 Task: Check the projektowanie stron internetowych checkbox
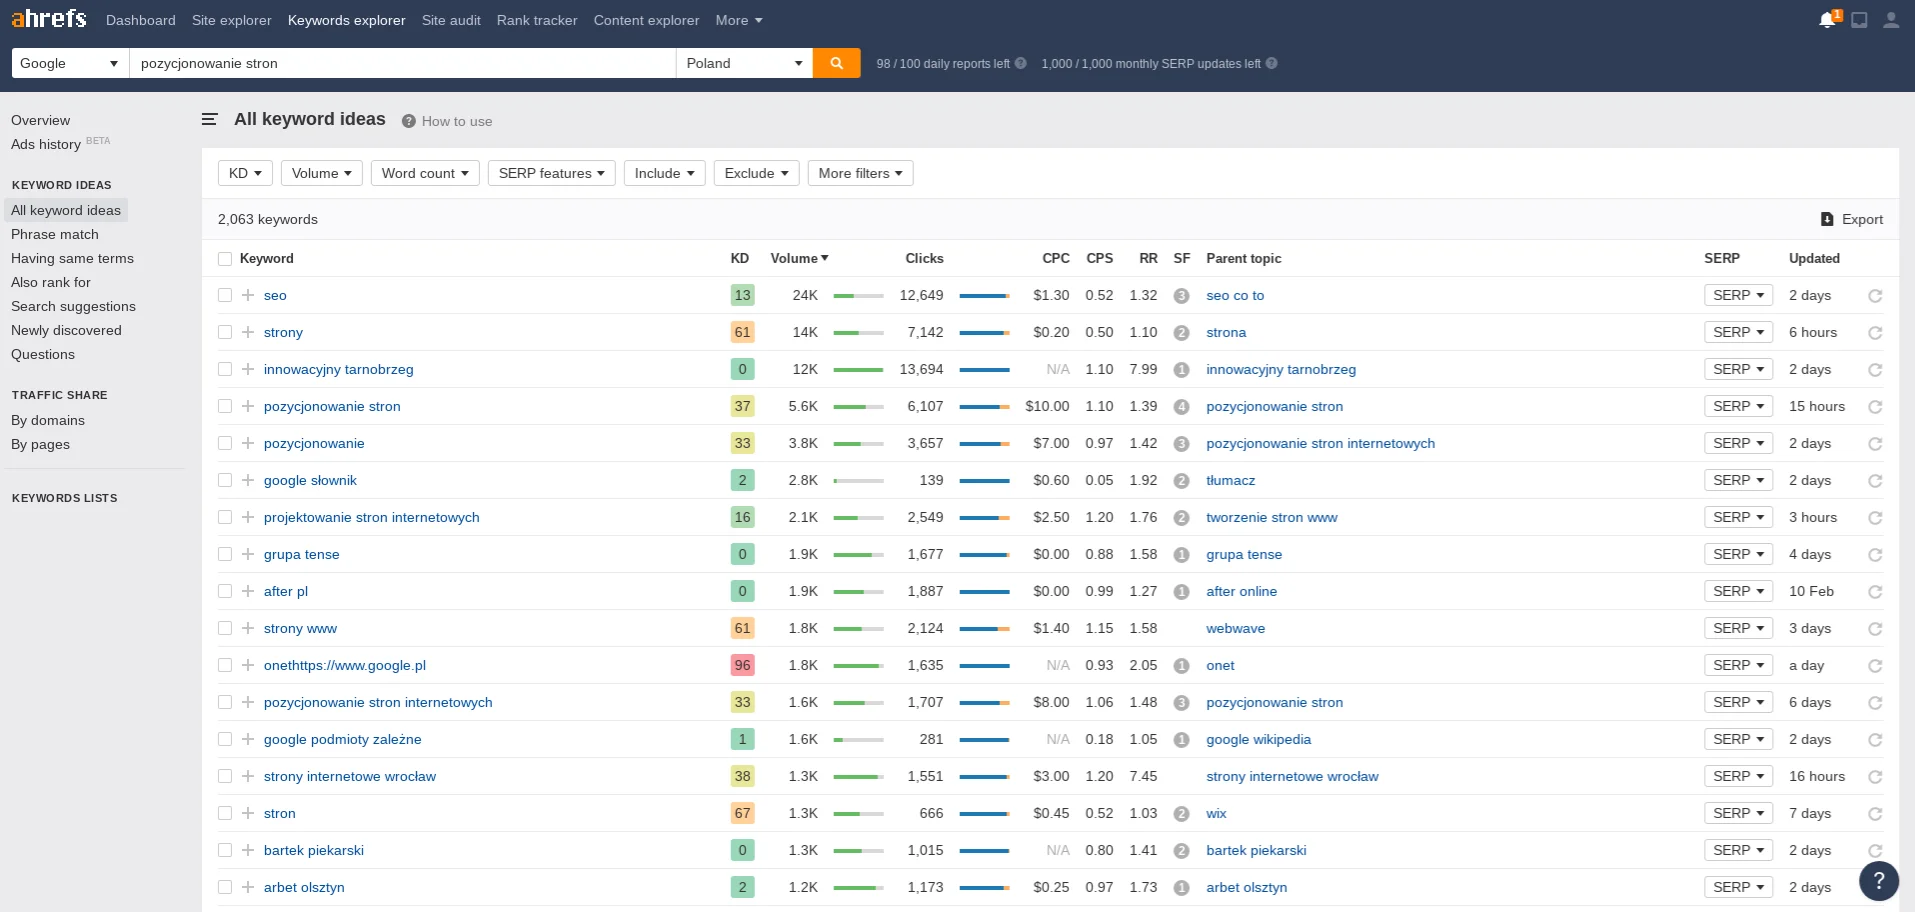pos(225,517)
